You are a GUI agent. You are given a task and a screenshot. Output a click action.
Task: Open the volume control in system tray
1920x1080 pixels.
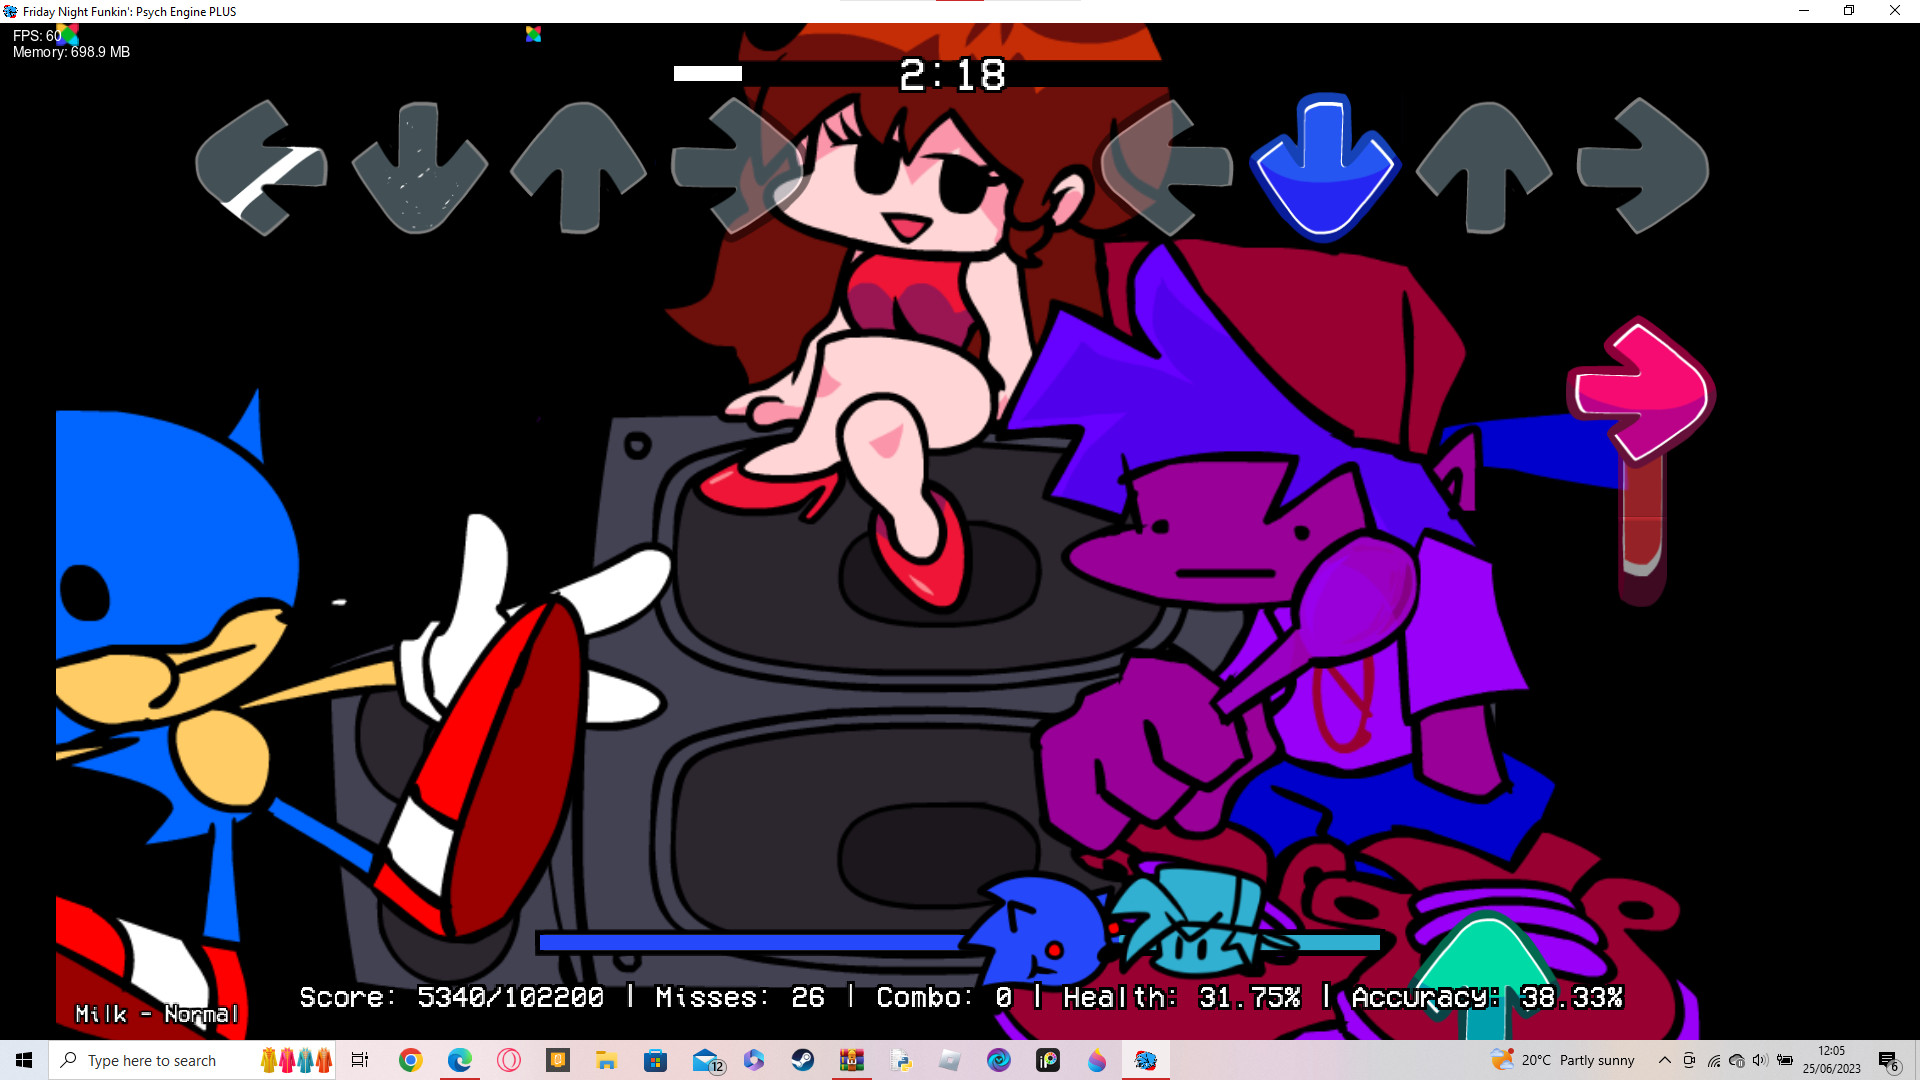pos(1760,1060)
